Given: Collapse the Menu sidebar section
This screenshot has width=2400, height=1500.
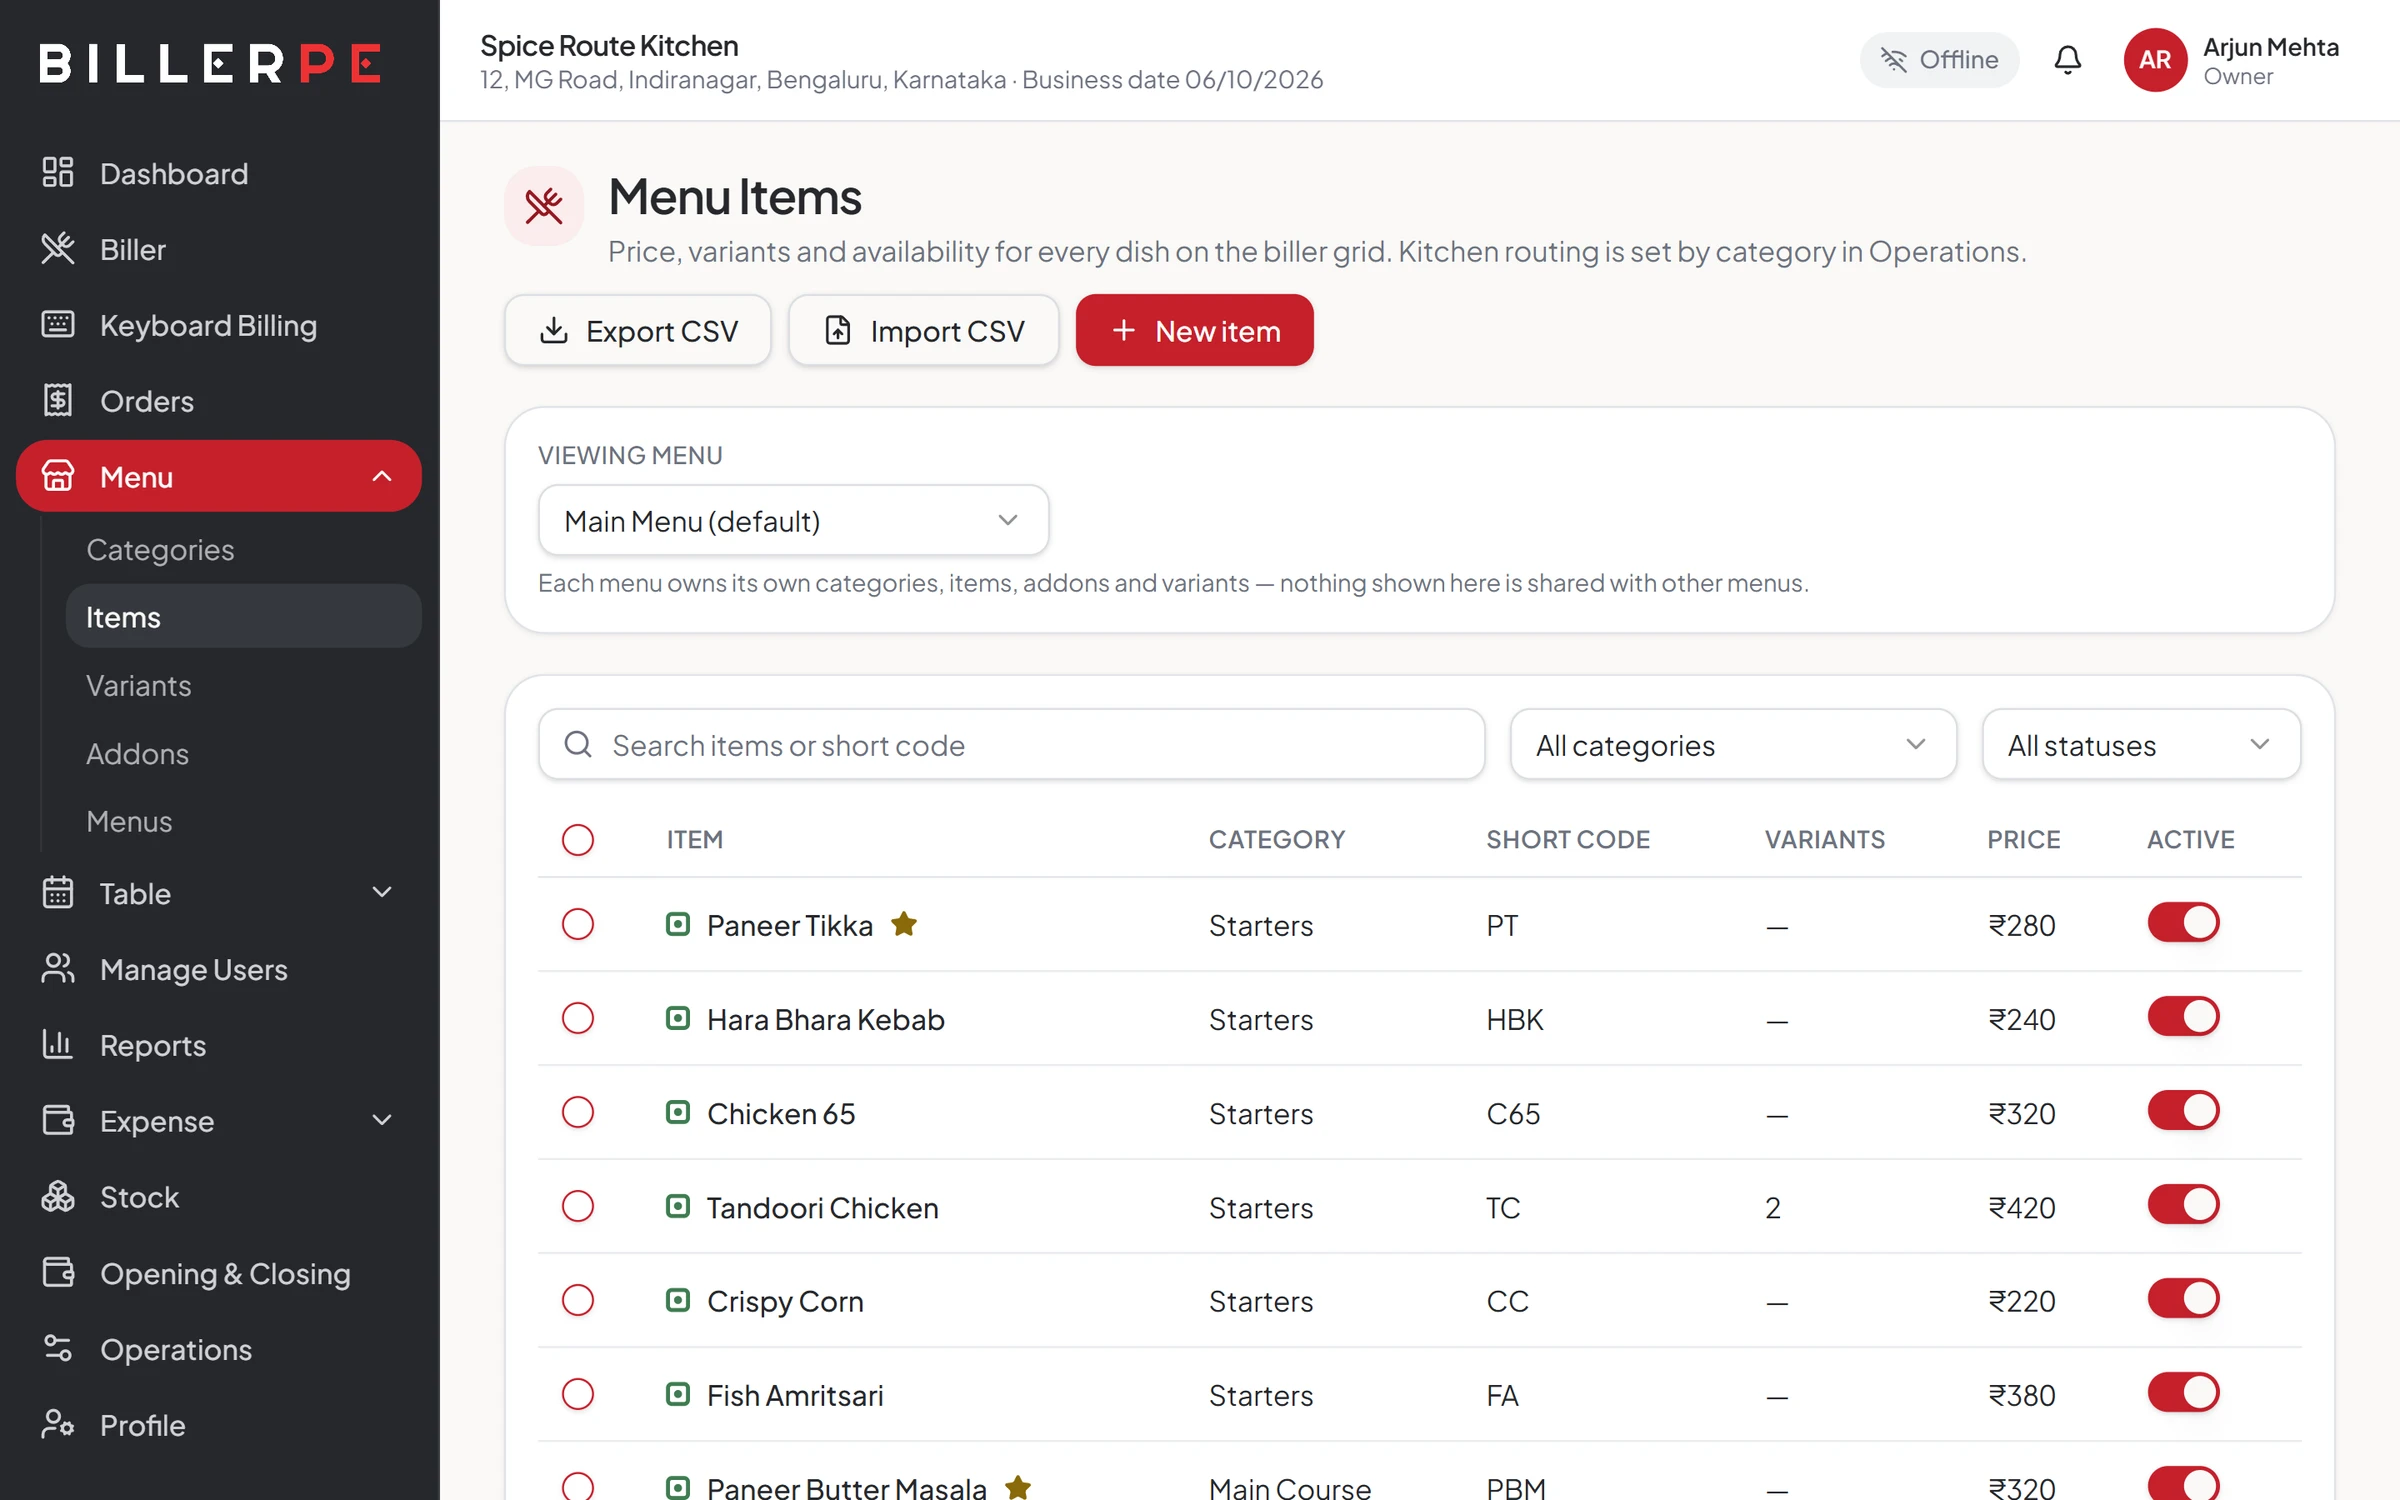Looking at the screenshot, I should (219, 476).
